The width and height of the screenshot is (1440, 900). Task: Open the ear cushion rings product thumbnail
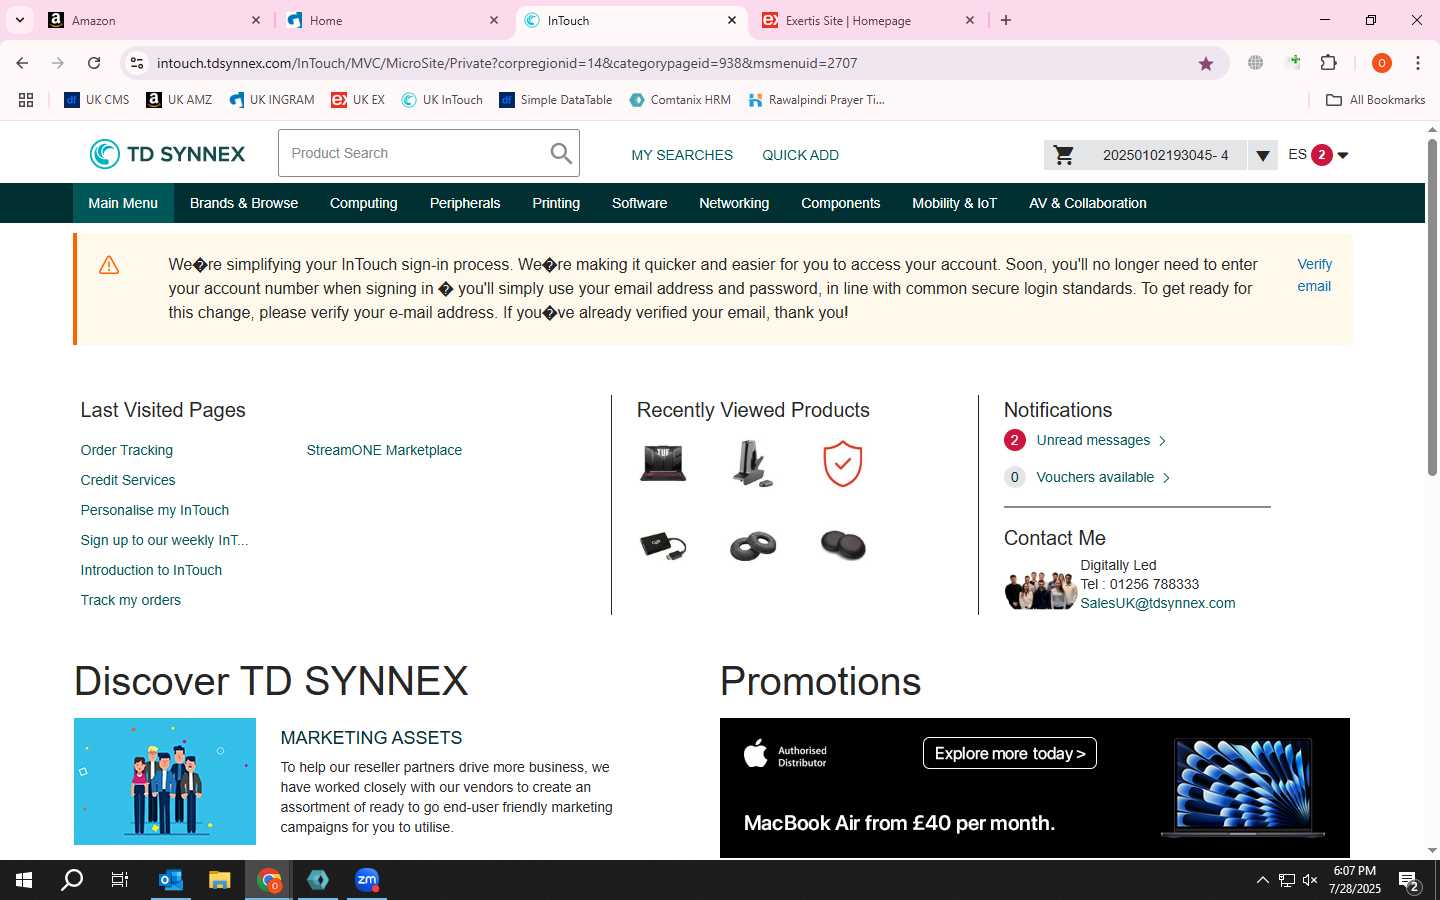[x=753, y=546]
